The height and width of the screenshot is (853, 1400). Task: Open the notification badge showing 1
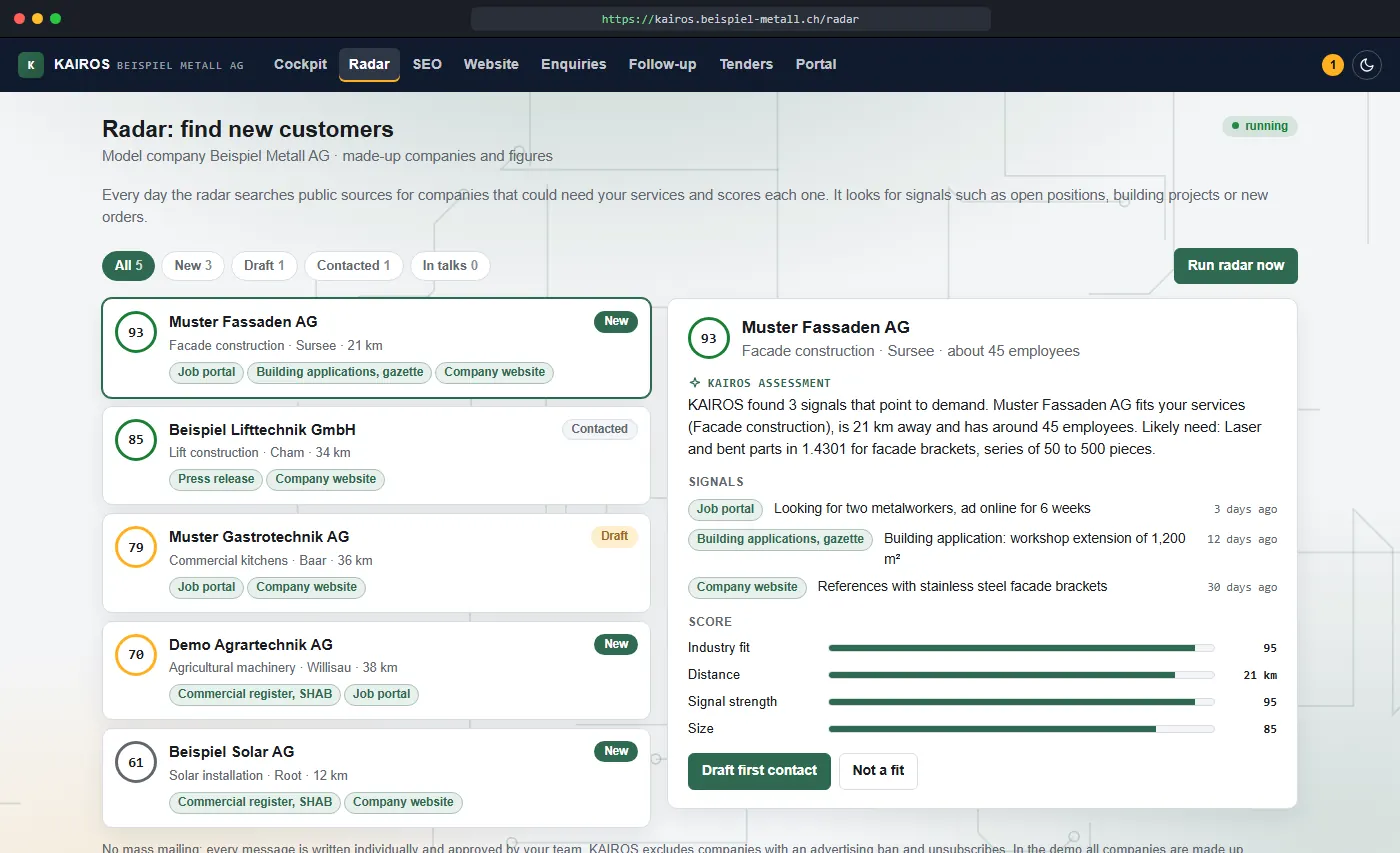[1332, 65]
